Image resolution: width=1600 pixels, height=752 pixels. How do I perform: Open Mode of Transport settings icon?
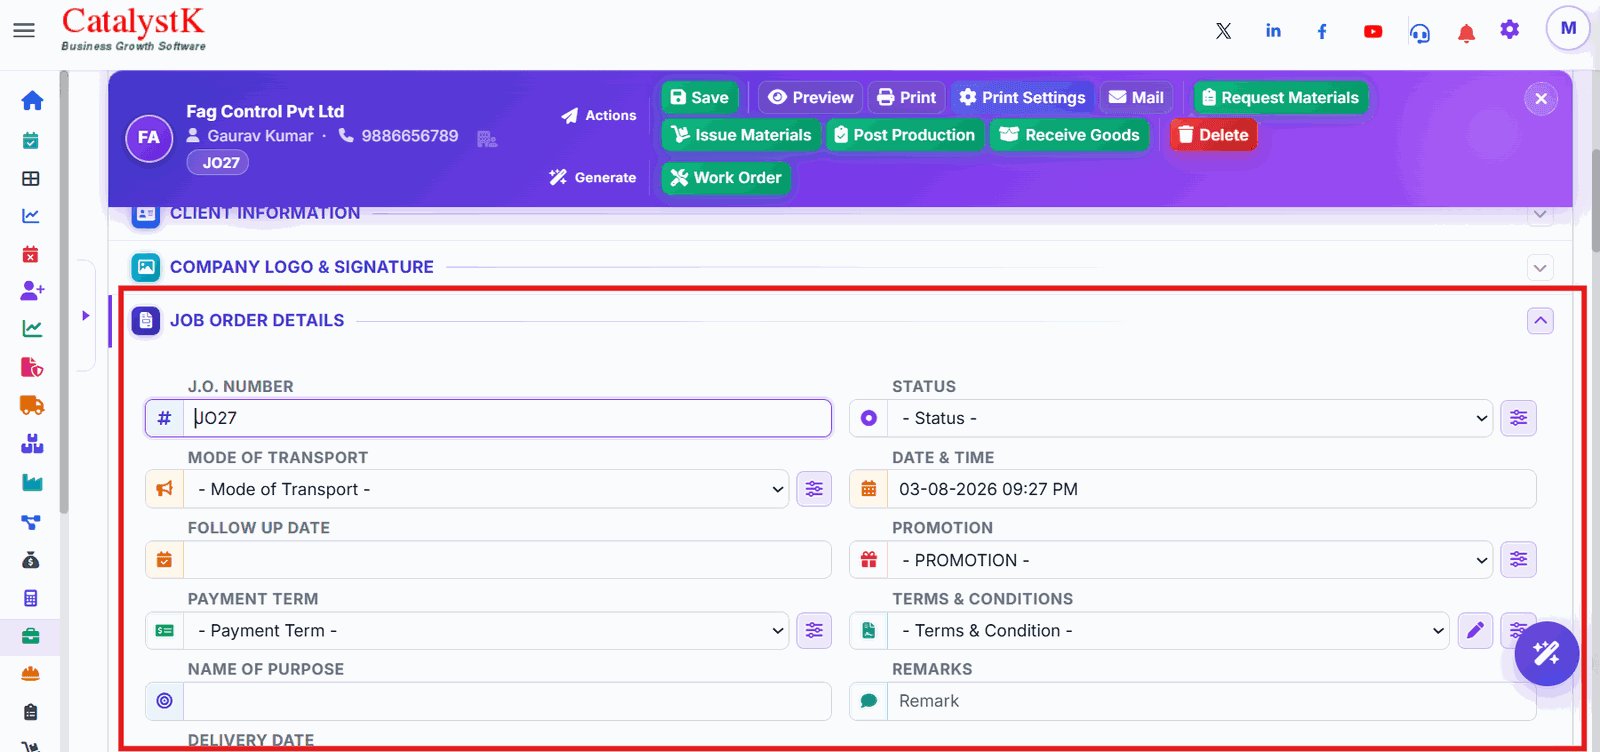814,489
